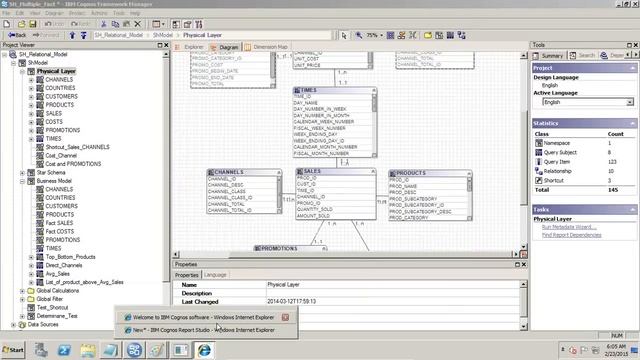The height and width of the screenshot is (360, 640).
Task: Open the view layout dropdown arrow in top toolbar
Action: coord(163,24)
